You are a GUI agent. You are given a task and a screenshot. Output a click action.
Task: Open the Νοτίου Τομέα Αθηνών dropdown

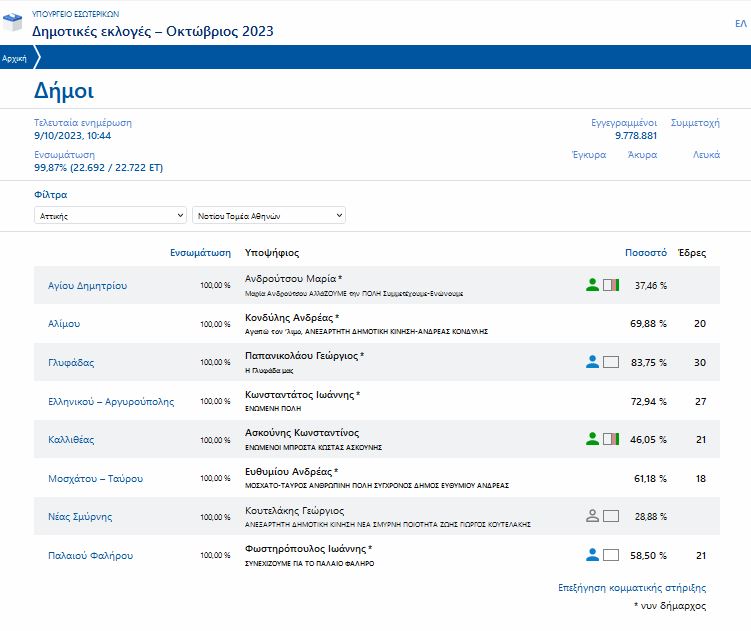pyautogui.click(x=268, y=215)
